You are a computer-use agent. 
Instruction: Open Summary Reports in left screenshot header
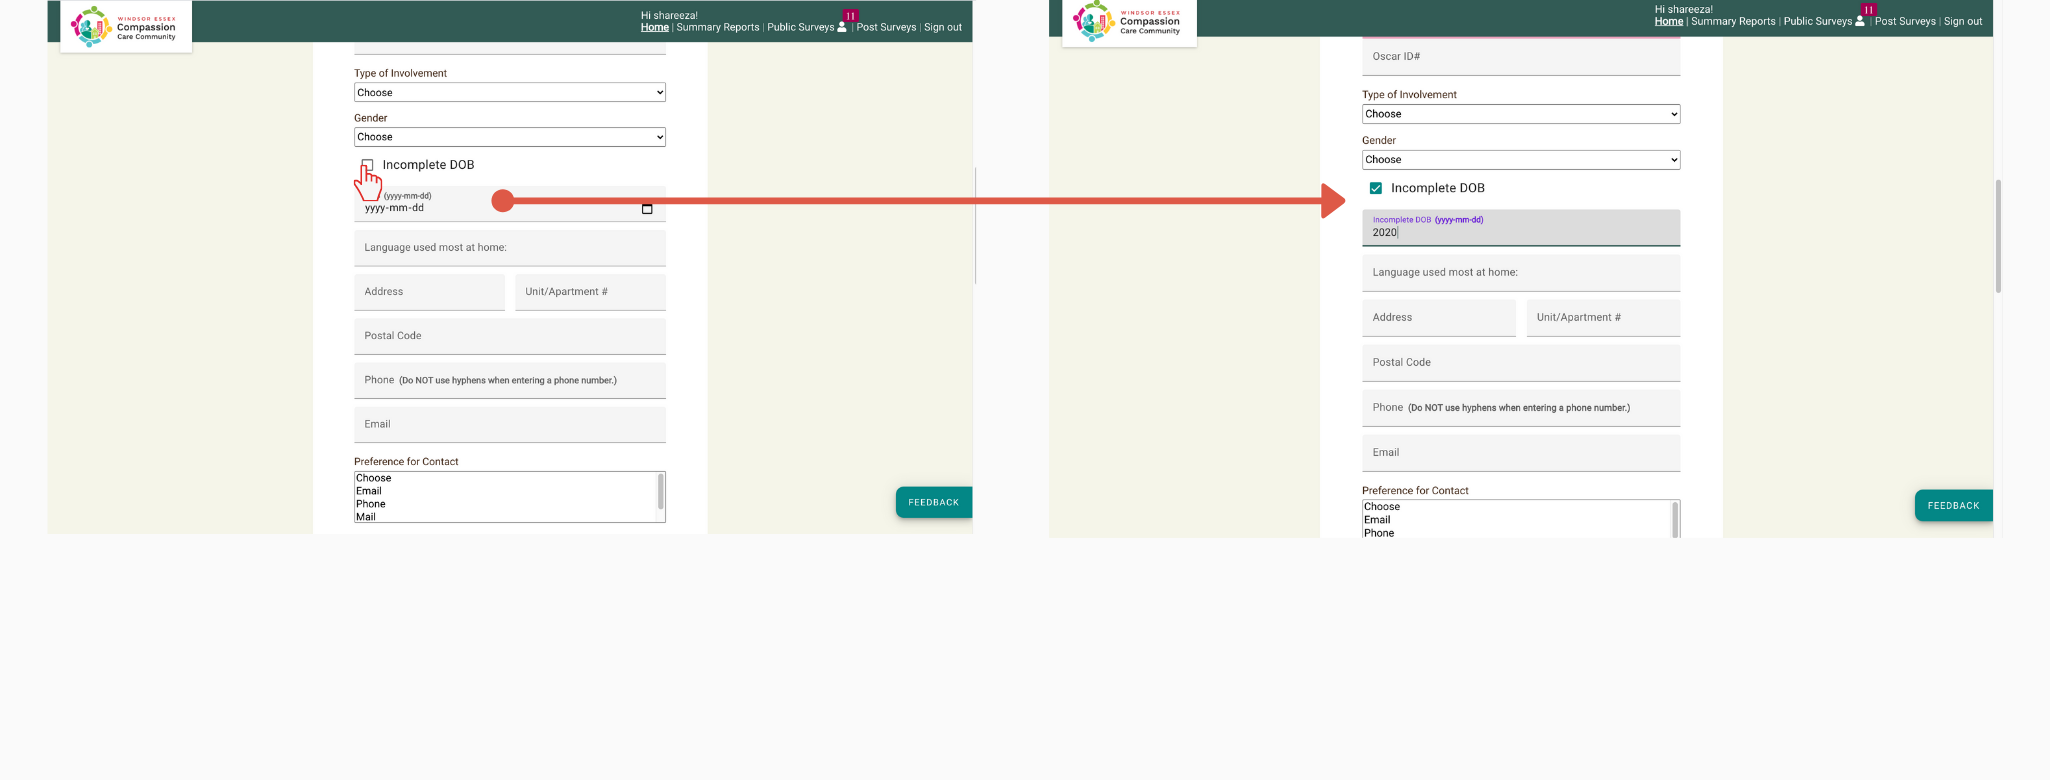(x=717, y=27)
